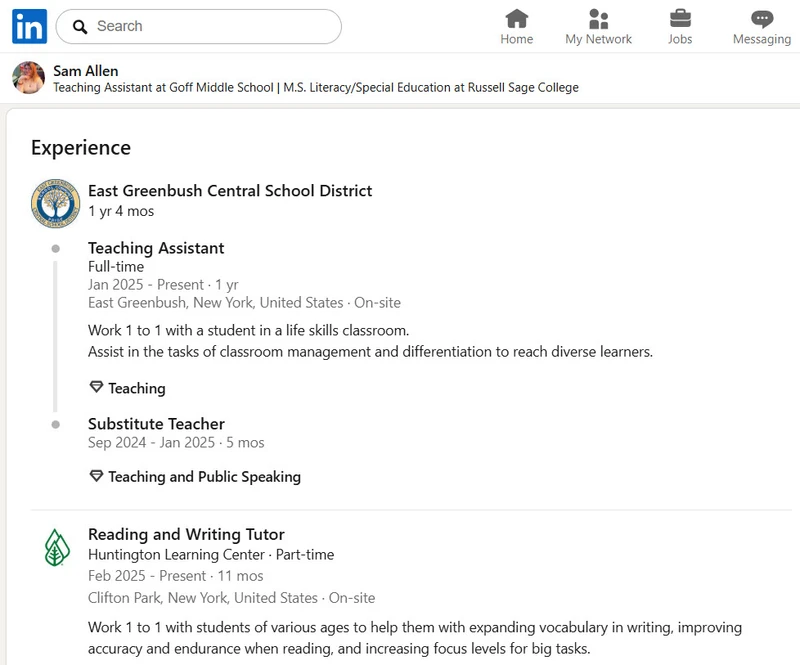Click the magnifying glass search icon
Viewport: 800px width, 665px height.
click(x=80, y=27)
